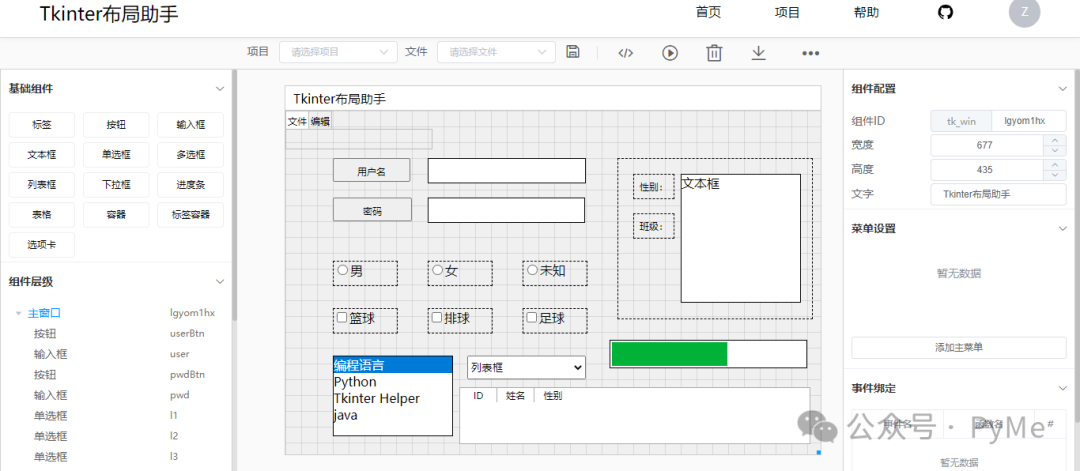Select the 未知 radio button
Screen dimensions: 1080x471
[532, 270]
